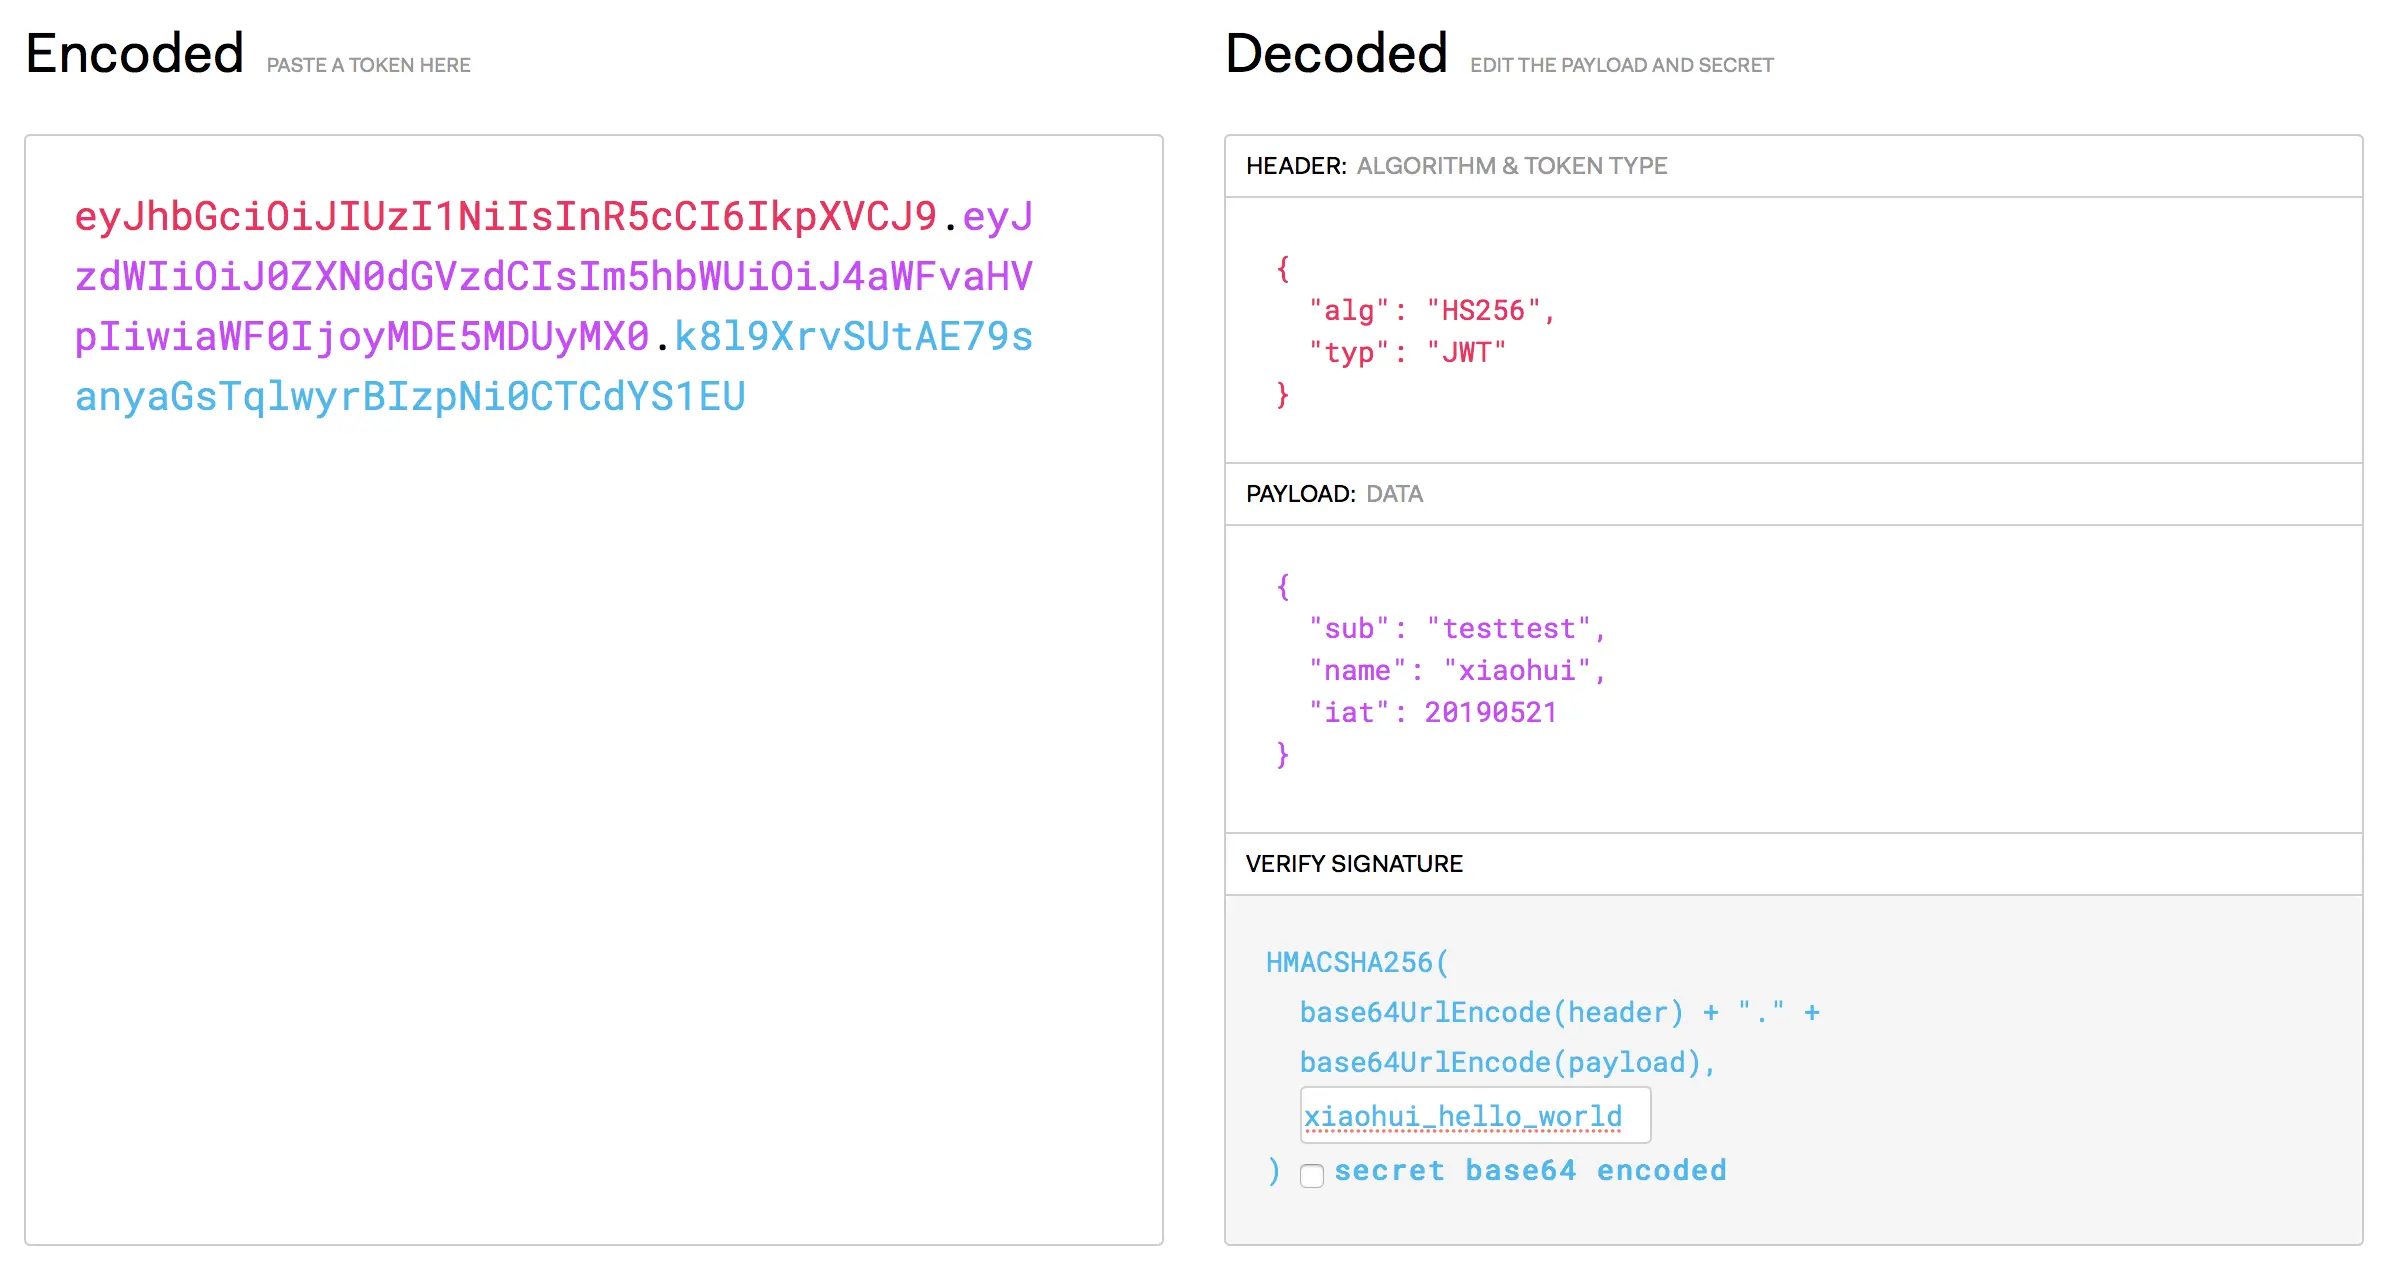Click the "name": "xiaohui" payload line
Viewport: 2392px width, 1284px height.
point(1456,671)
